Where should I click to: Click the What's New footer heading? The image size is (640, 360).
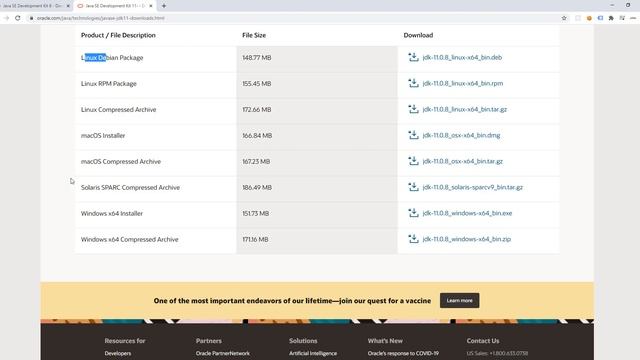385,340
